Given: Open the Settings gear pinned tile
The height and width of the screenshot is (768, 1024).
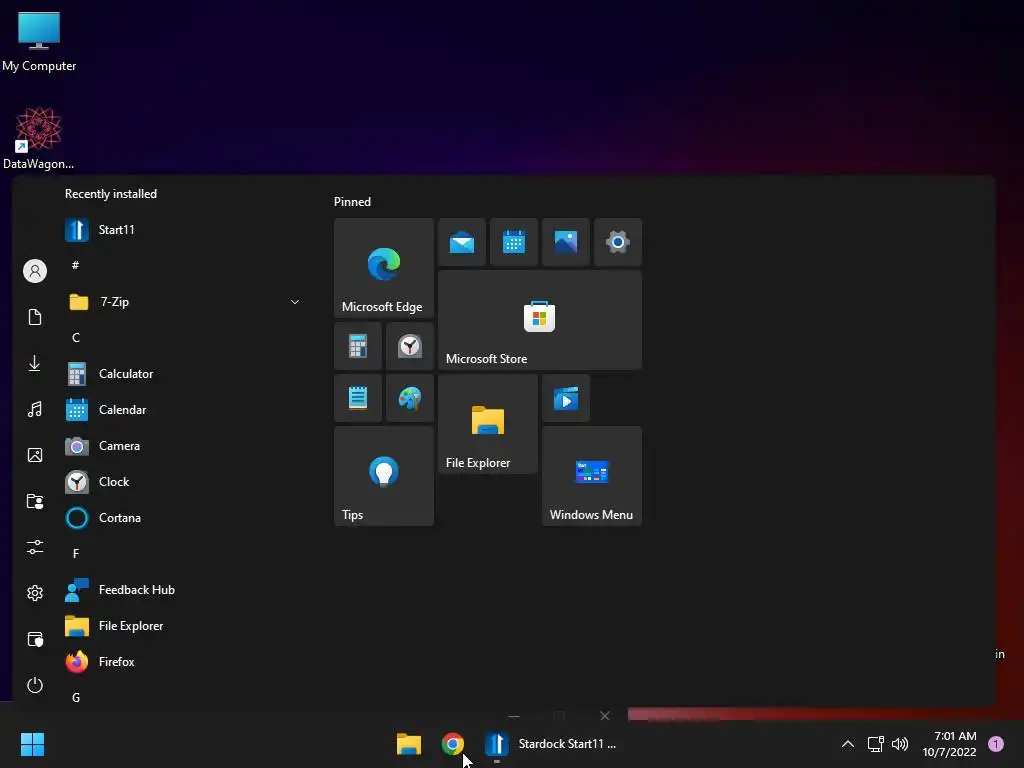Looking at the screenshot, I should [618, 242].
